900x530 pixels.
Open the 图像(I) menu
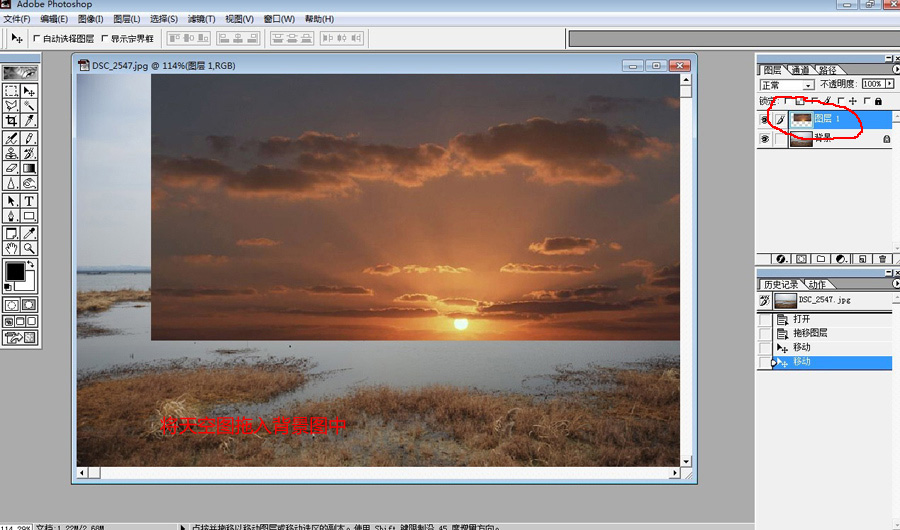[90, 19]
